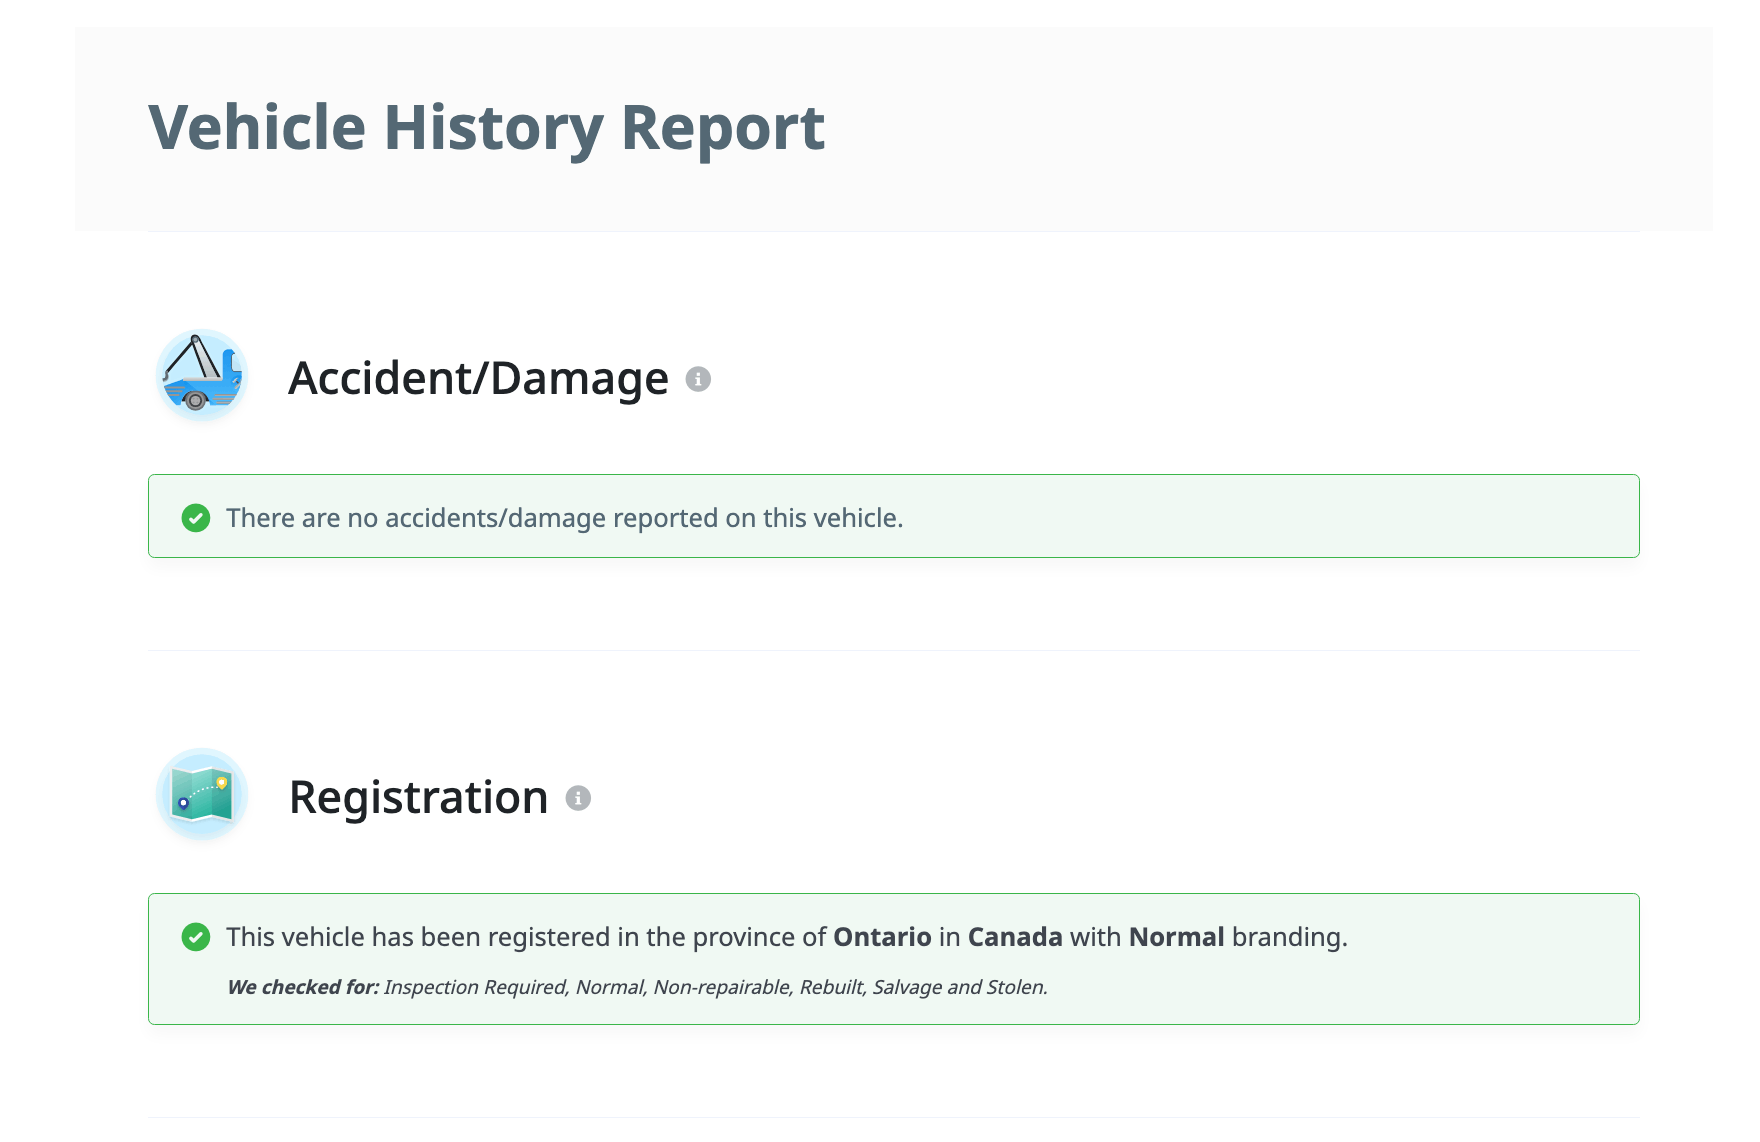Click the bold Canada country name

coord(1014,937)
